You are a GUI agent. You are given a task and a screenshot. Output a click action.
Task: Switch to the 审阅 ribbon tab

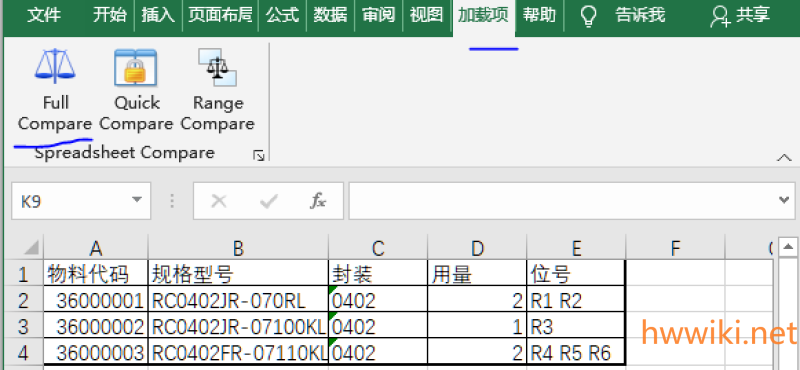click(x=379, y=15)
